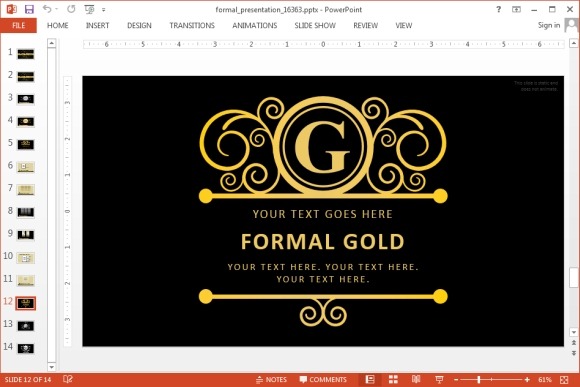Open the VIEW tab

pyautogui.click(x=404, y=26)
